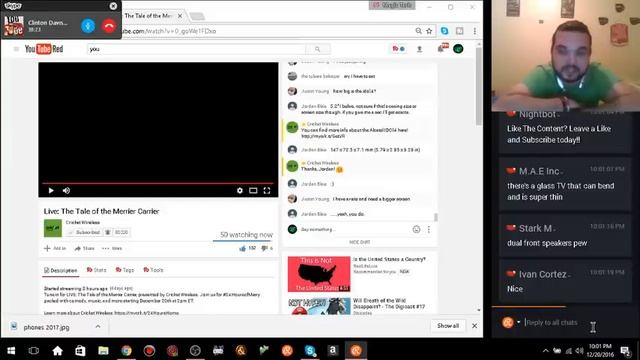
Task: Go to the YouTube Red home logo
Action: [44, 49]
